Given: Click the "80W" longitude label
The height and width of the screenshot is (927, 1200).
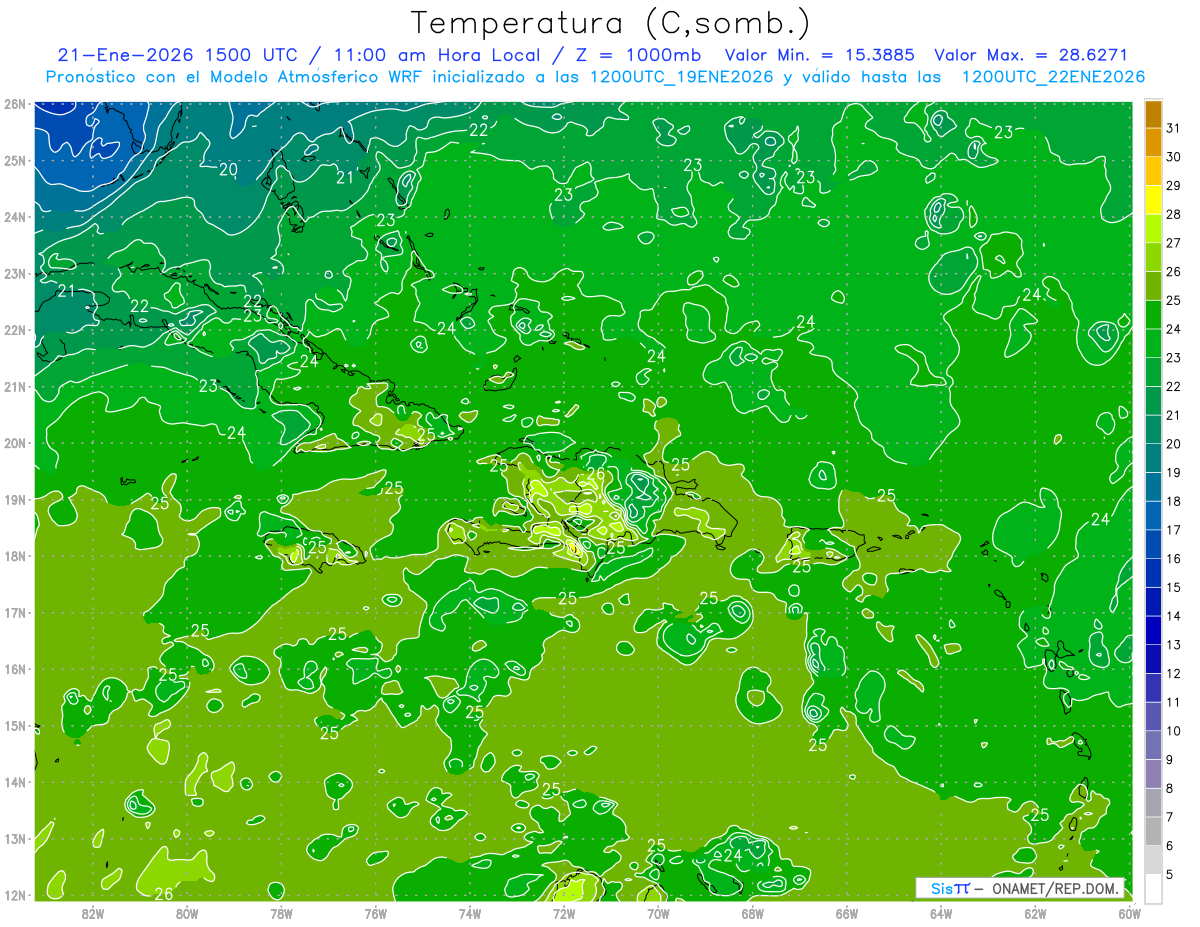Looking at the screenshot, I should [x=187, y=912].
